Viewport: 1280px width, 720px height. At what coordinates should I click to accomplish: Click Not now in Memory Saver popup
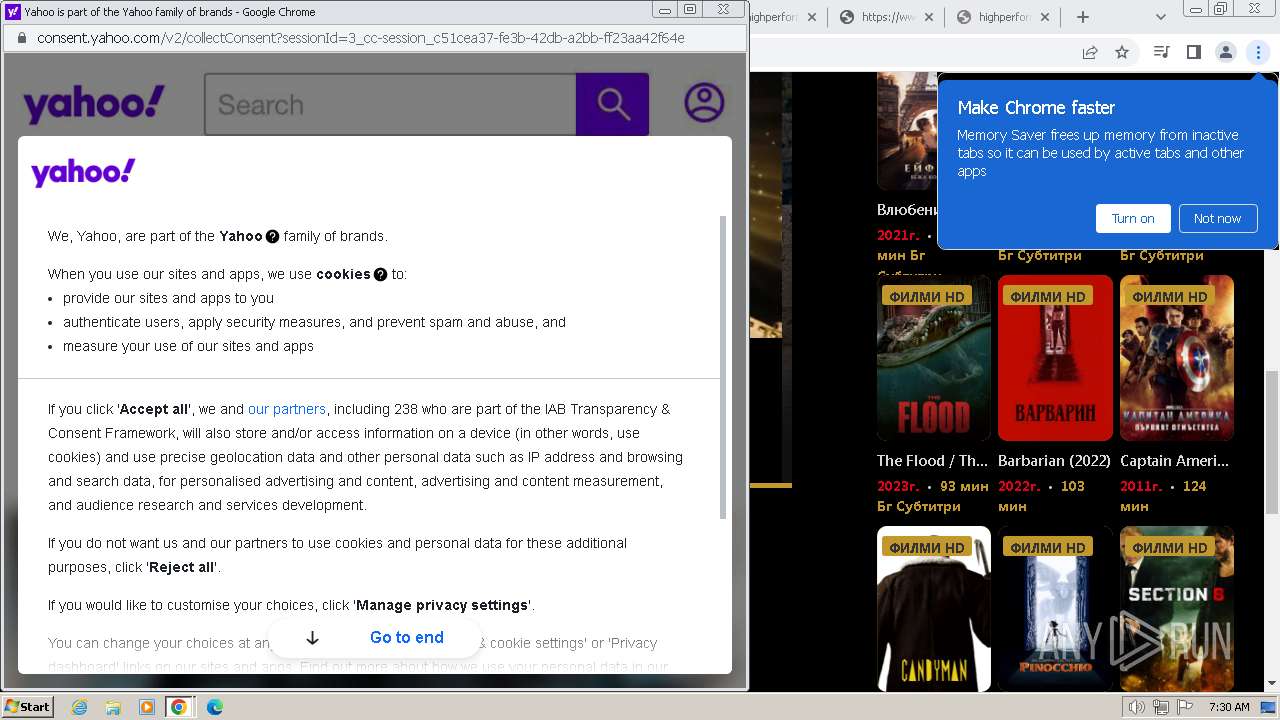[1217, 218]
